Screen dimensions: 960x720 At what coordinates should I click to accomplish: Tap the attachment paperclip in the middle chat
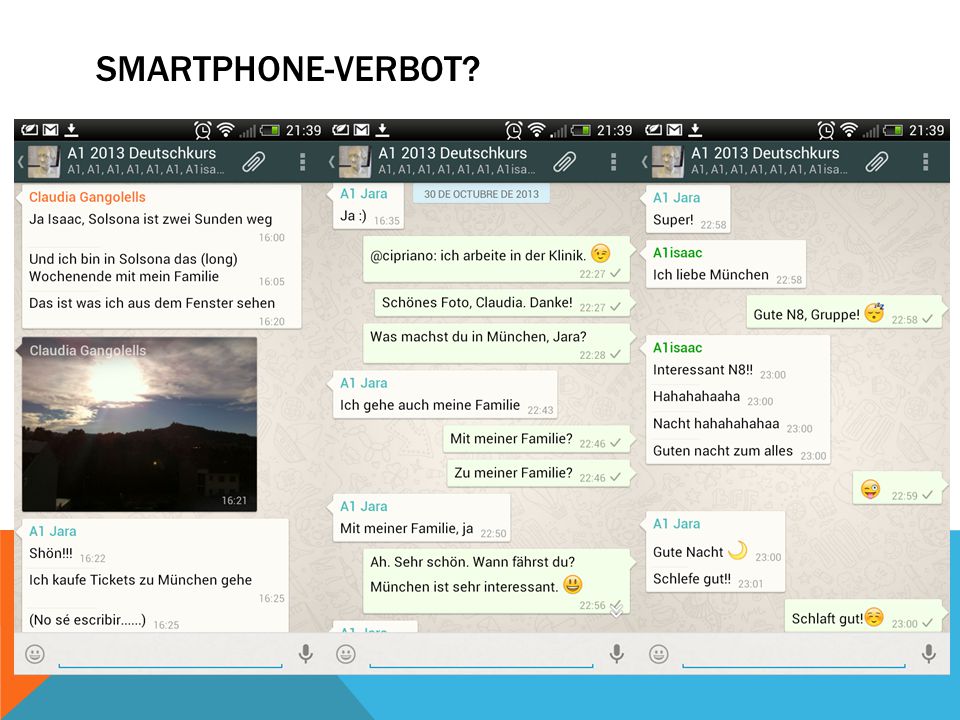point(564,162)
